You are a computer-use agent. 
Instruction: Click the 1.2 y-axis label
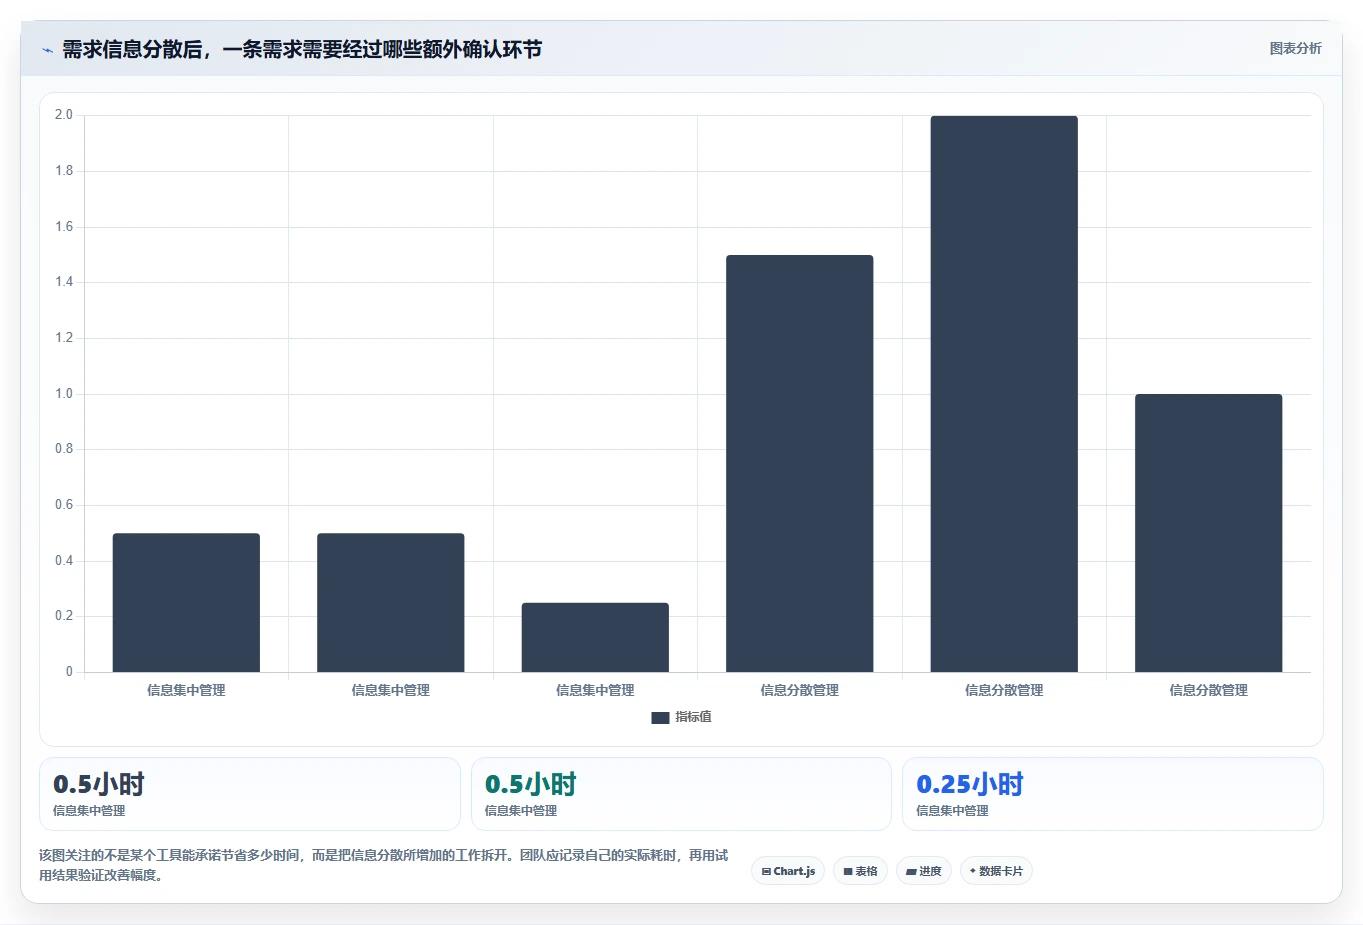(x=64, y=338)
